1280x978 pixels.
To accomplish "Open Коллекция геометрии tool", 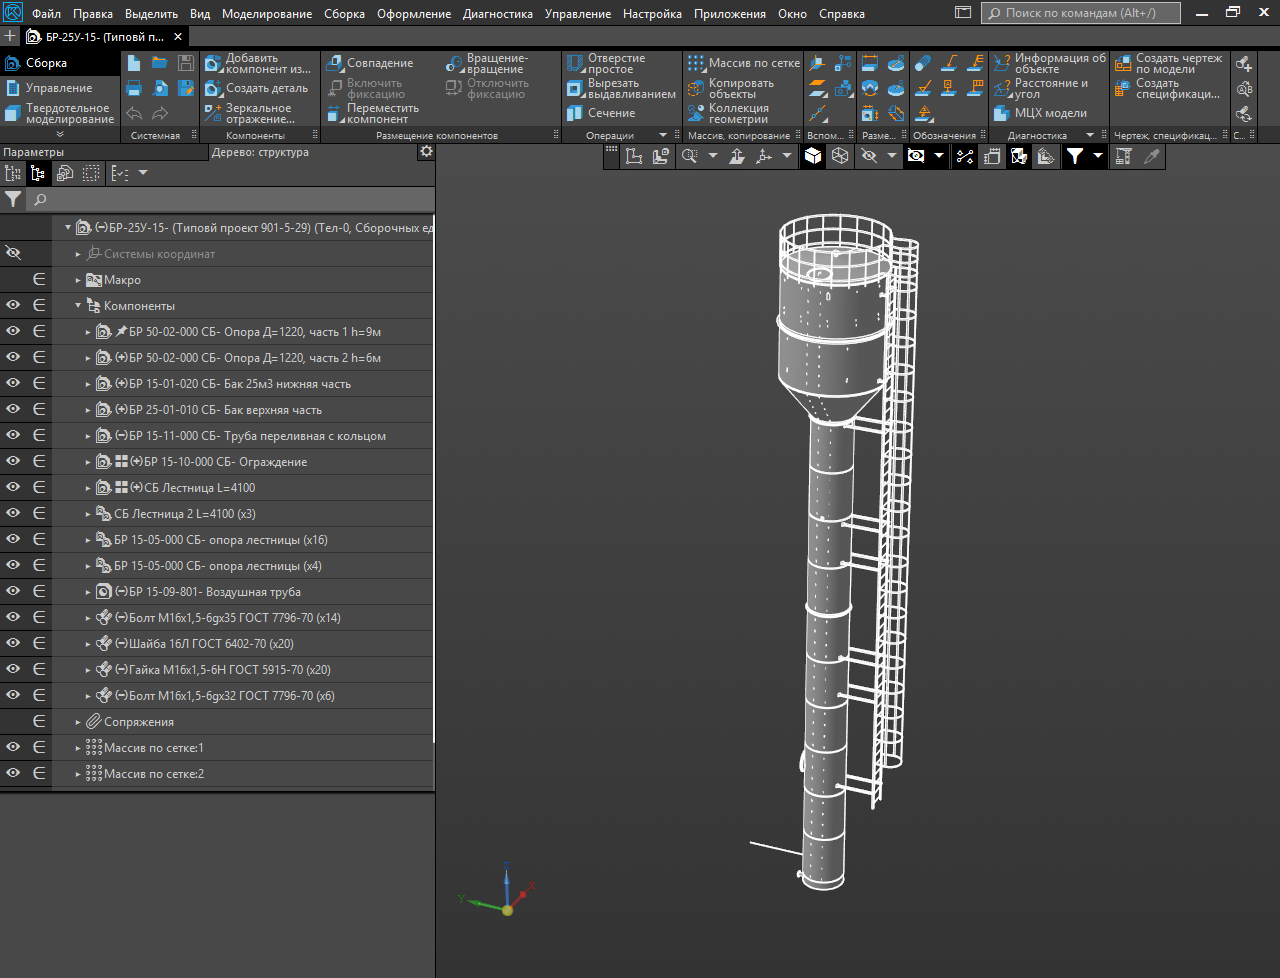I will point(728,113).
